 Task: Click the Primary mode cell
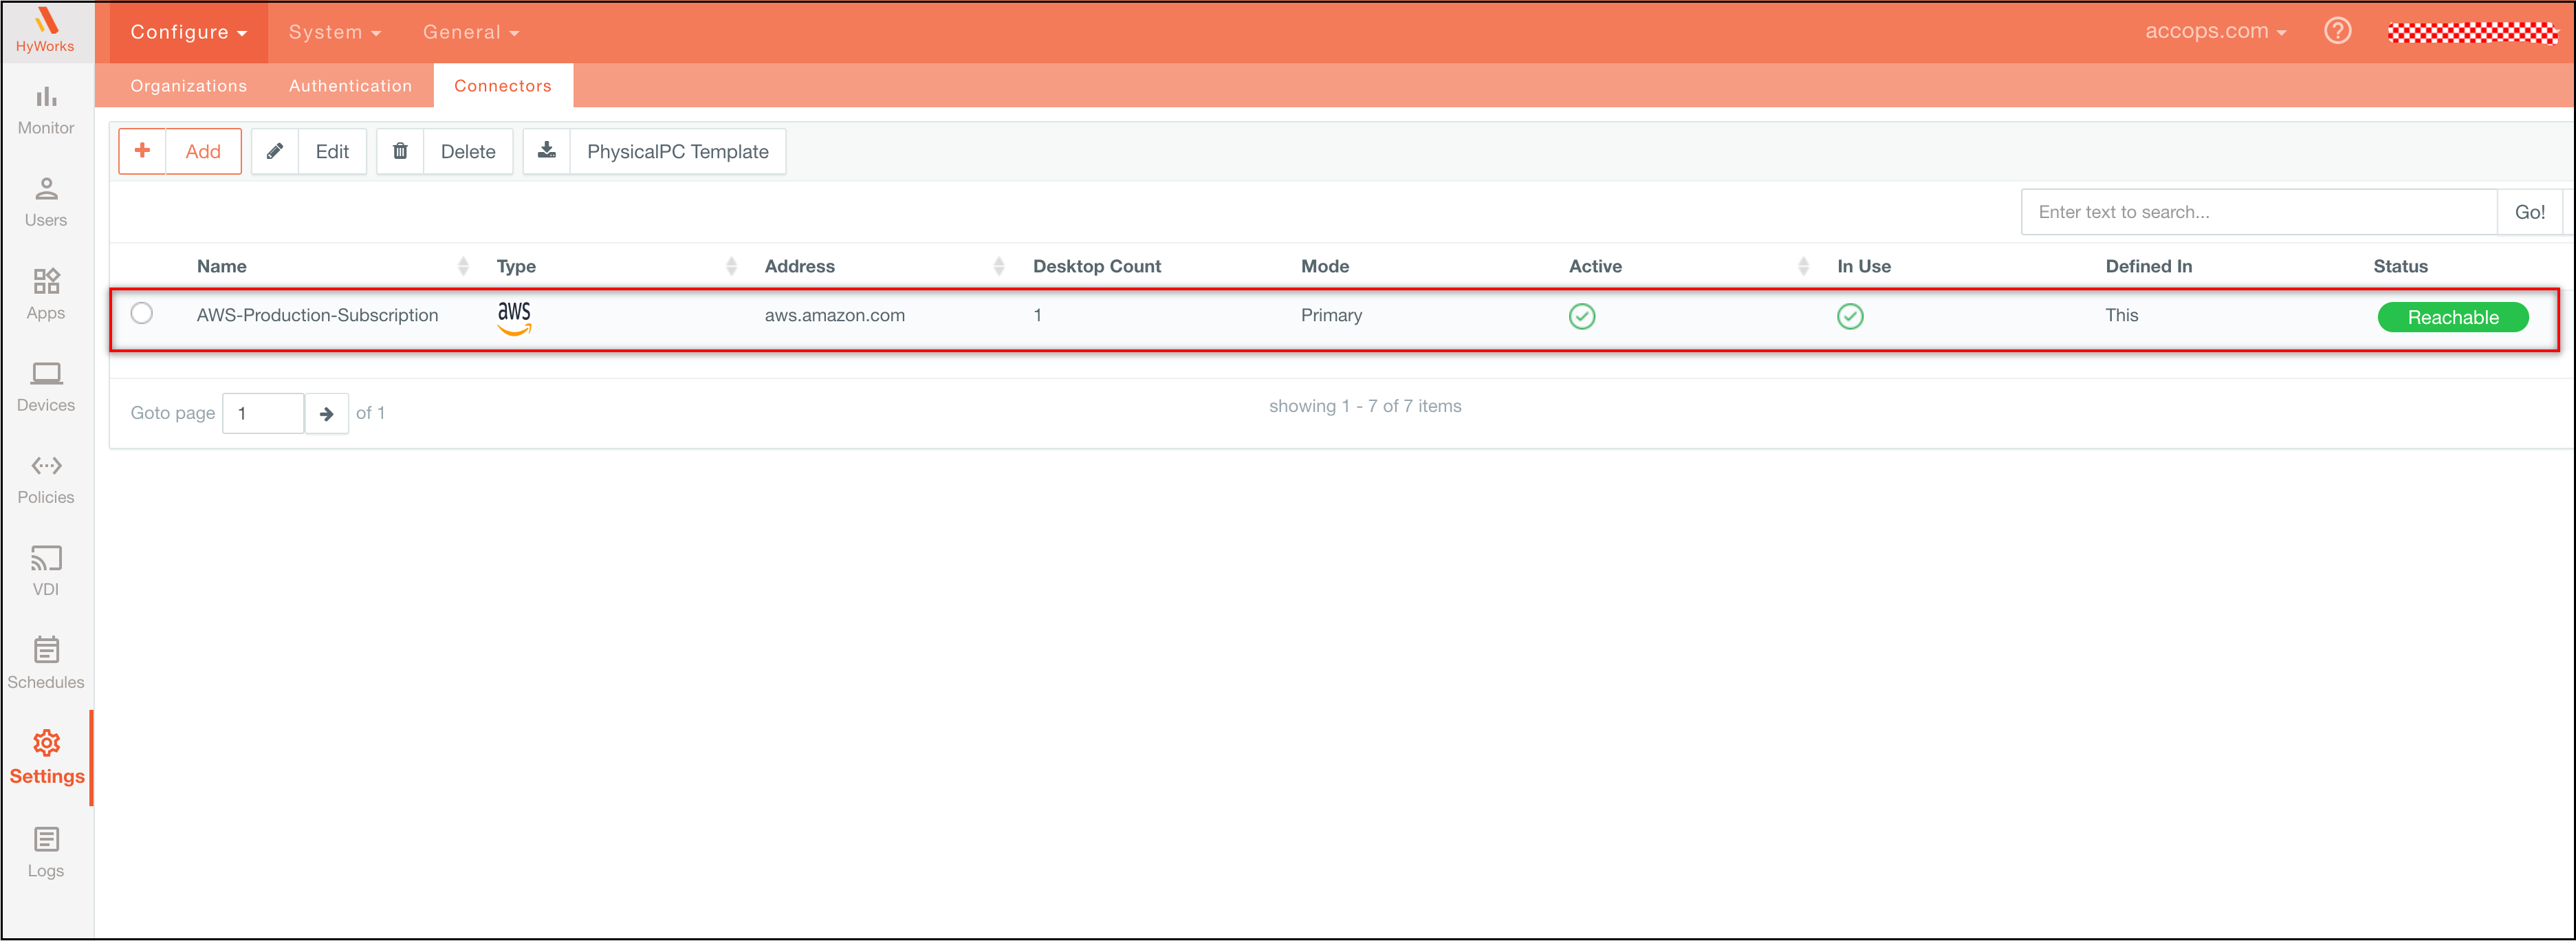(x=1331, y=315)
